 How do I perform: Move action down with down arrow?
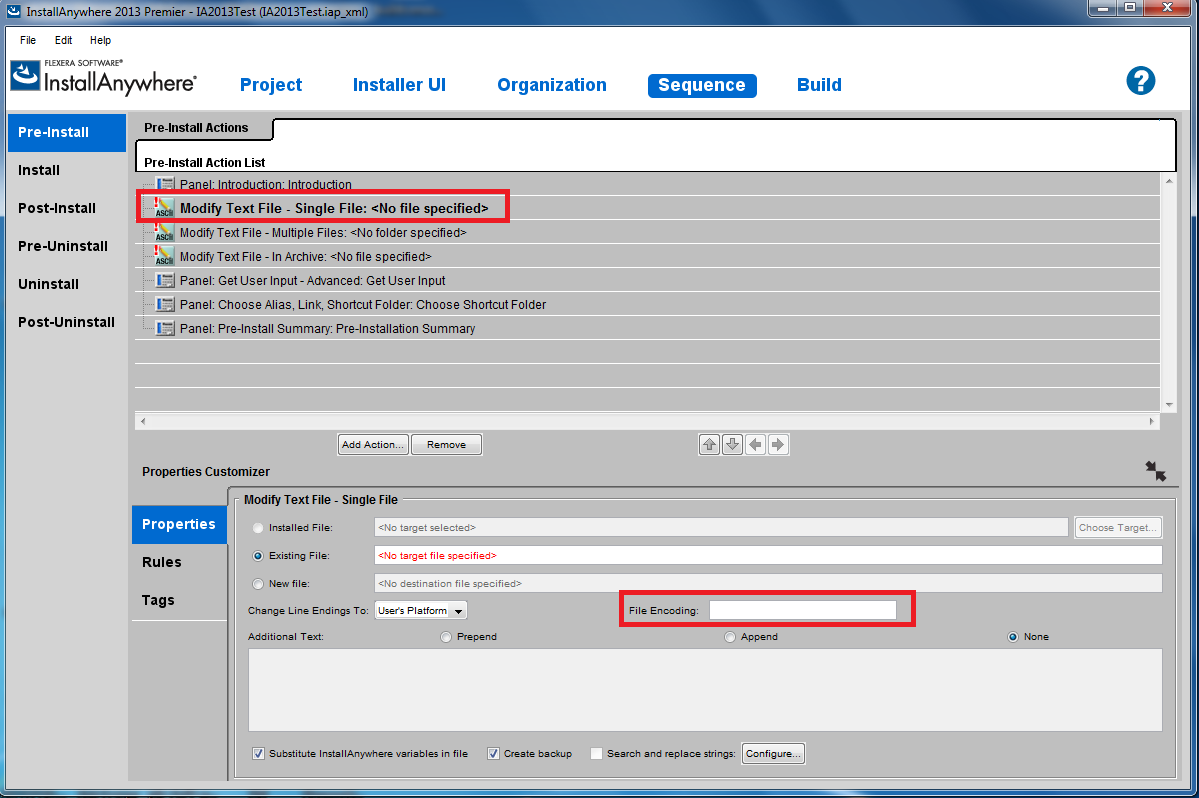click(x=732, y=445)
